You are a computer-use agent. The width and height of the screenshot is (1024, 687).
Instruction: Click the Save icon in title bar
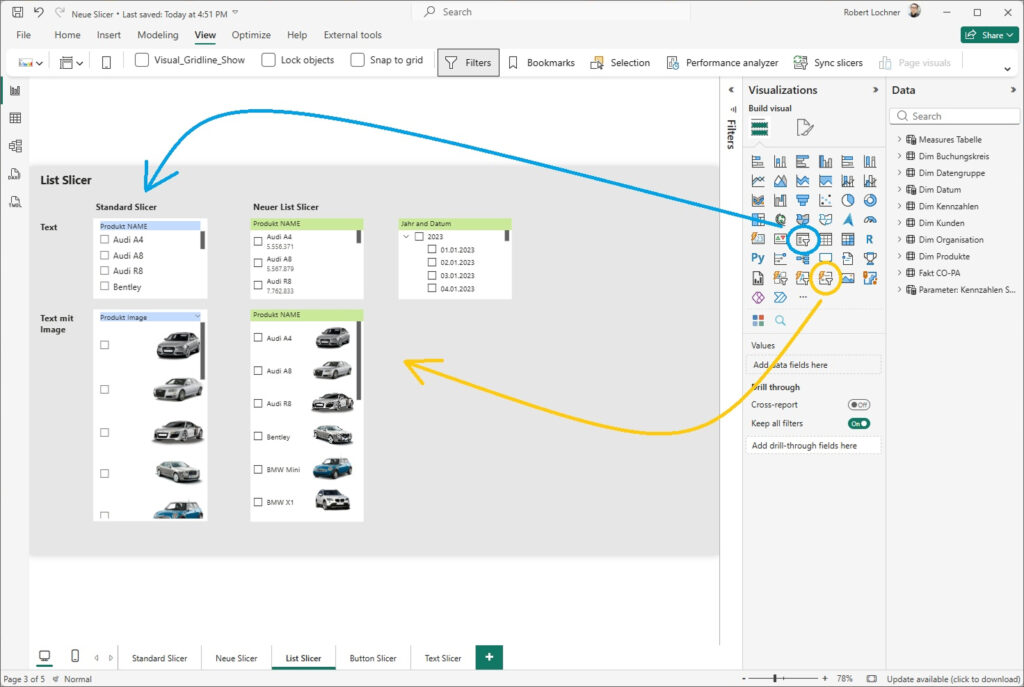click(x=17, y=12)
